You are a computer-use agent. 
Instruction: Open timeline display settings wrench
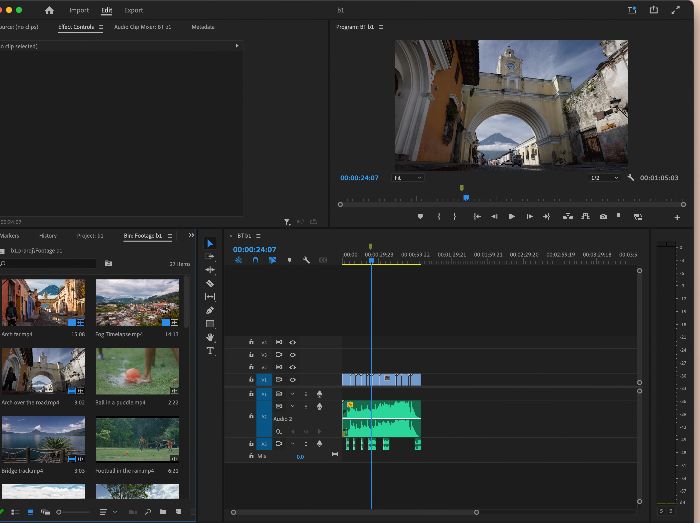[306, 260]
